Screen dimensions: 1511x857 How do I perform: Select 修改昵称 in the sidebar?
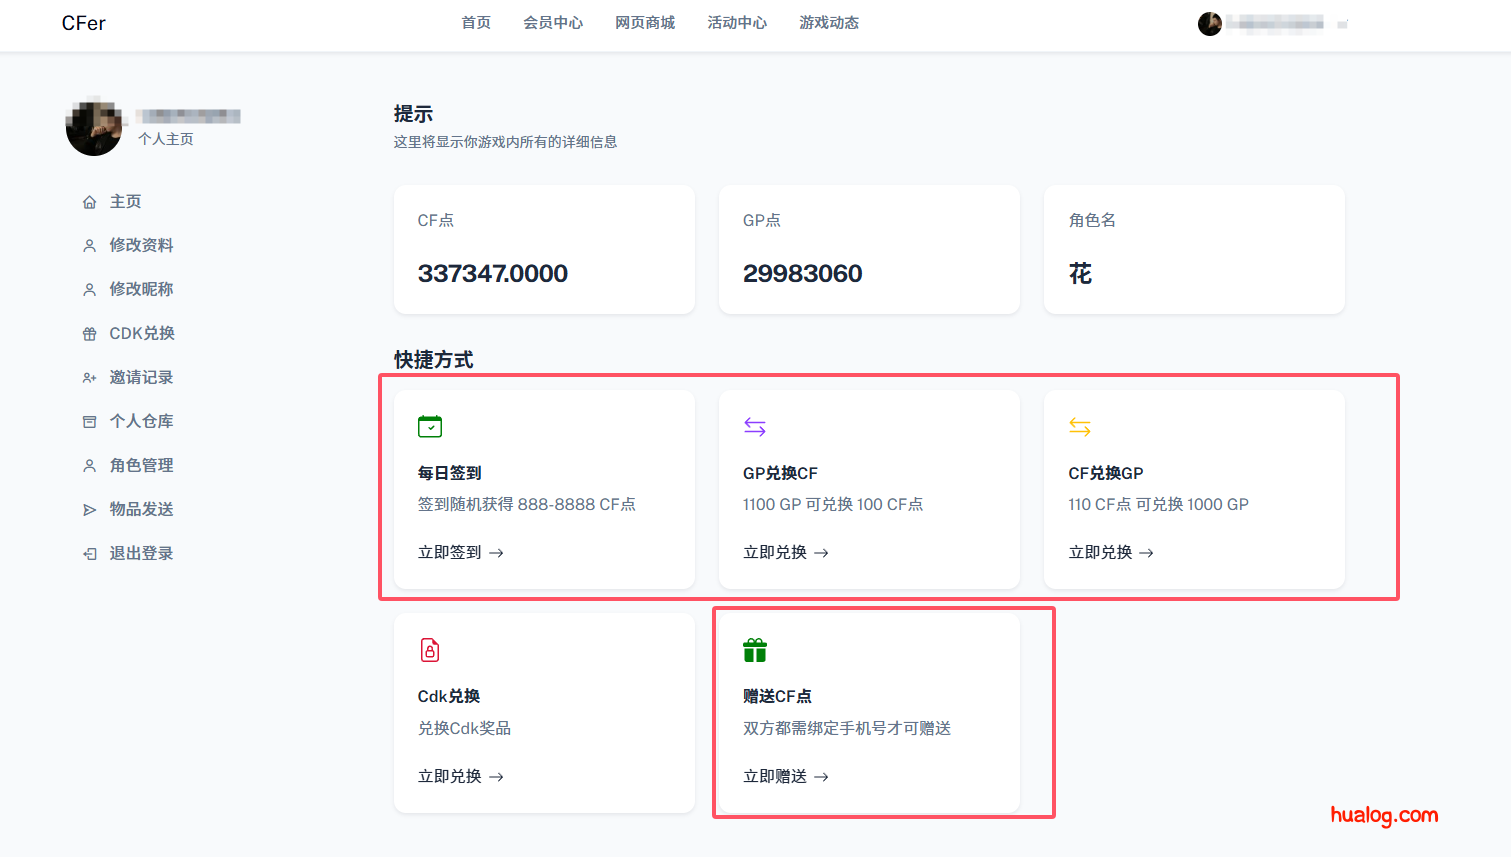[141, 289]
